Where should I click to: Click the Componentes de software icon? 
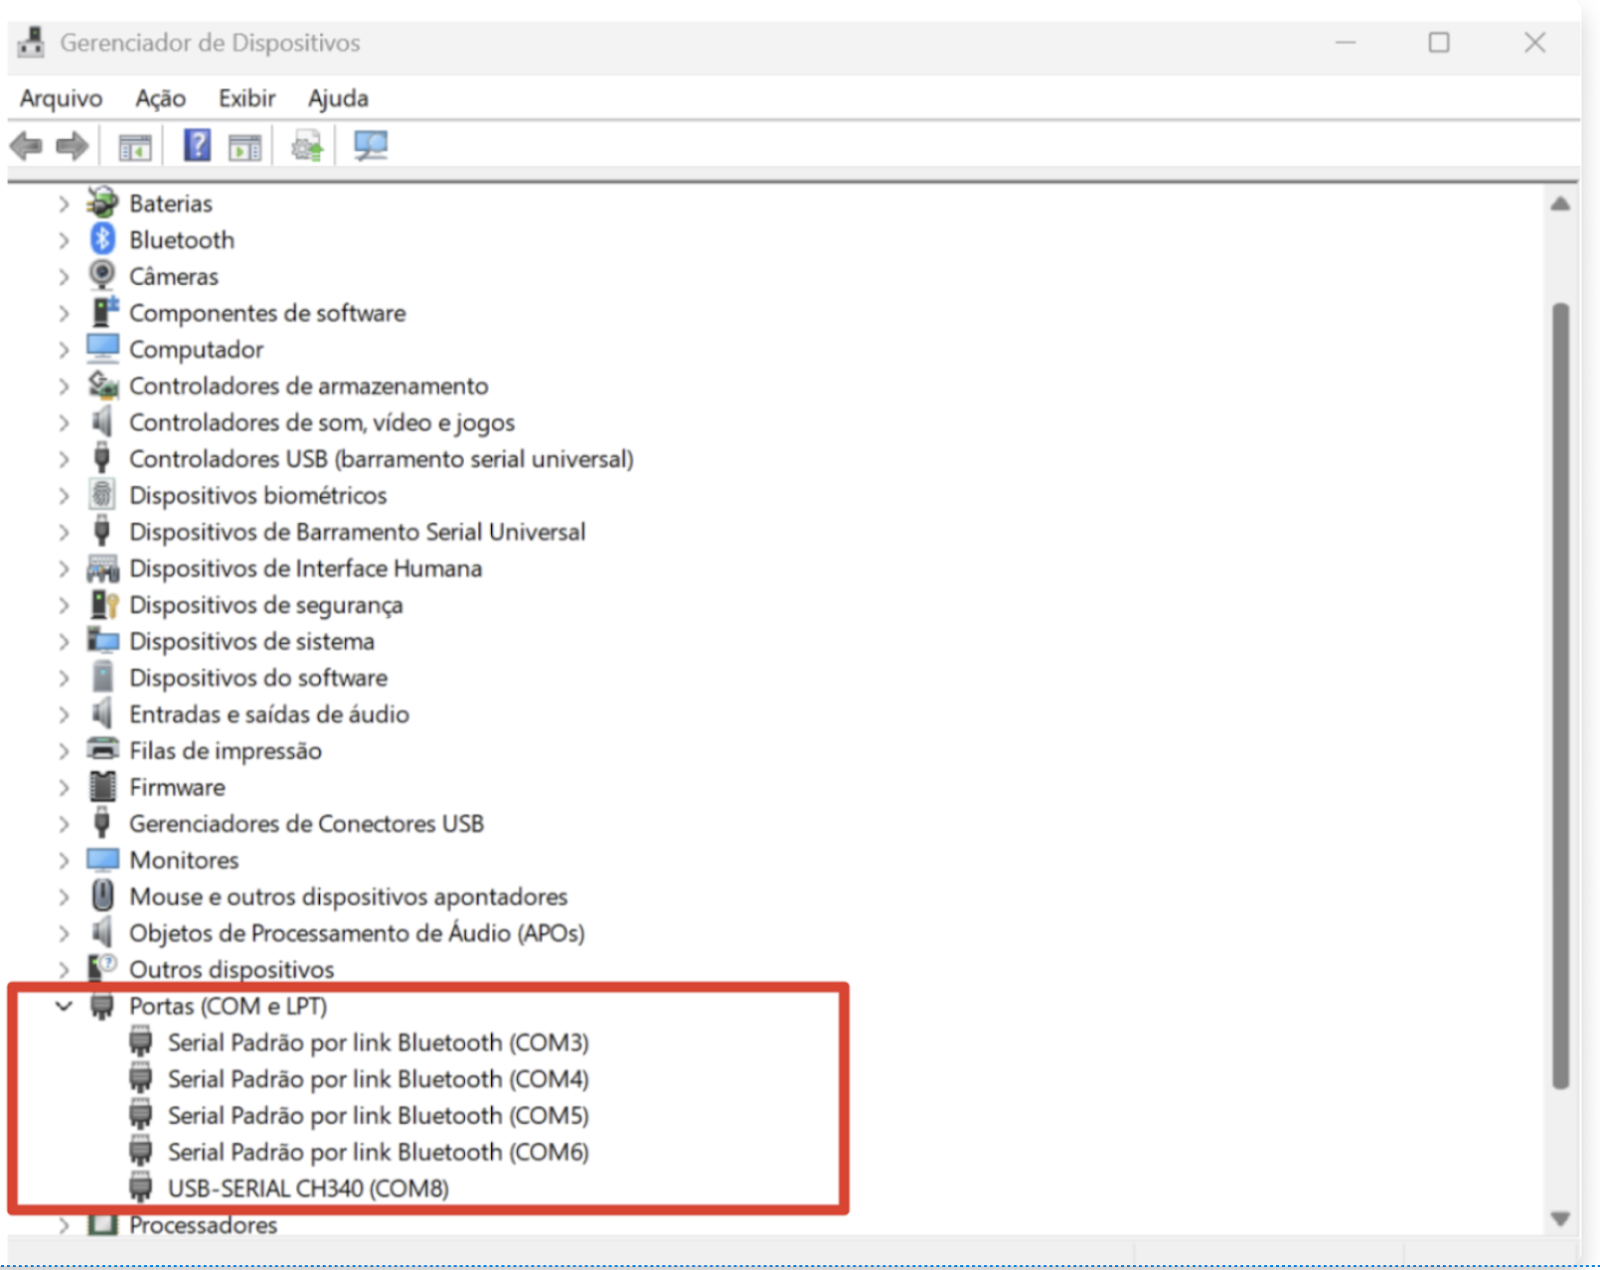(x=104, y=311)
